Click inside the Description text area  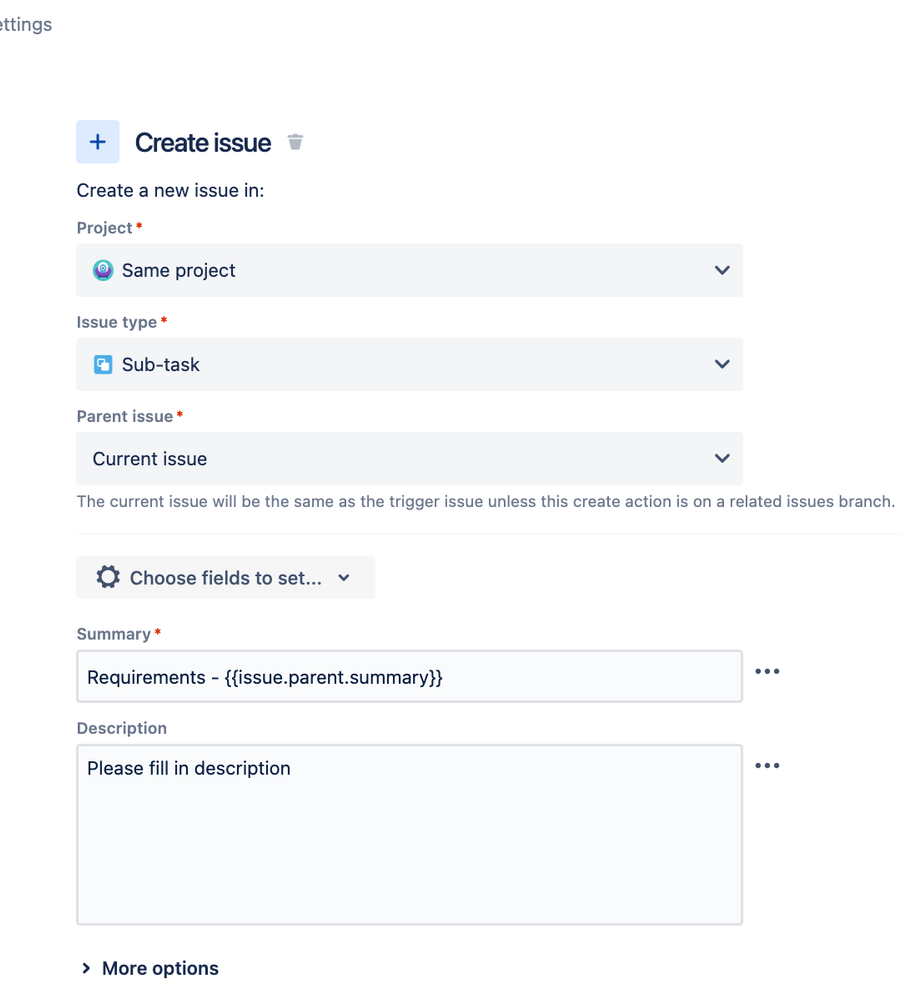coord(410,835)
